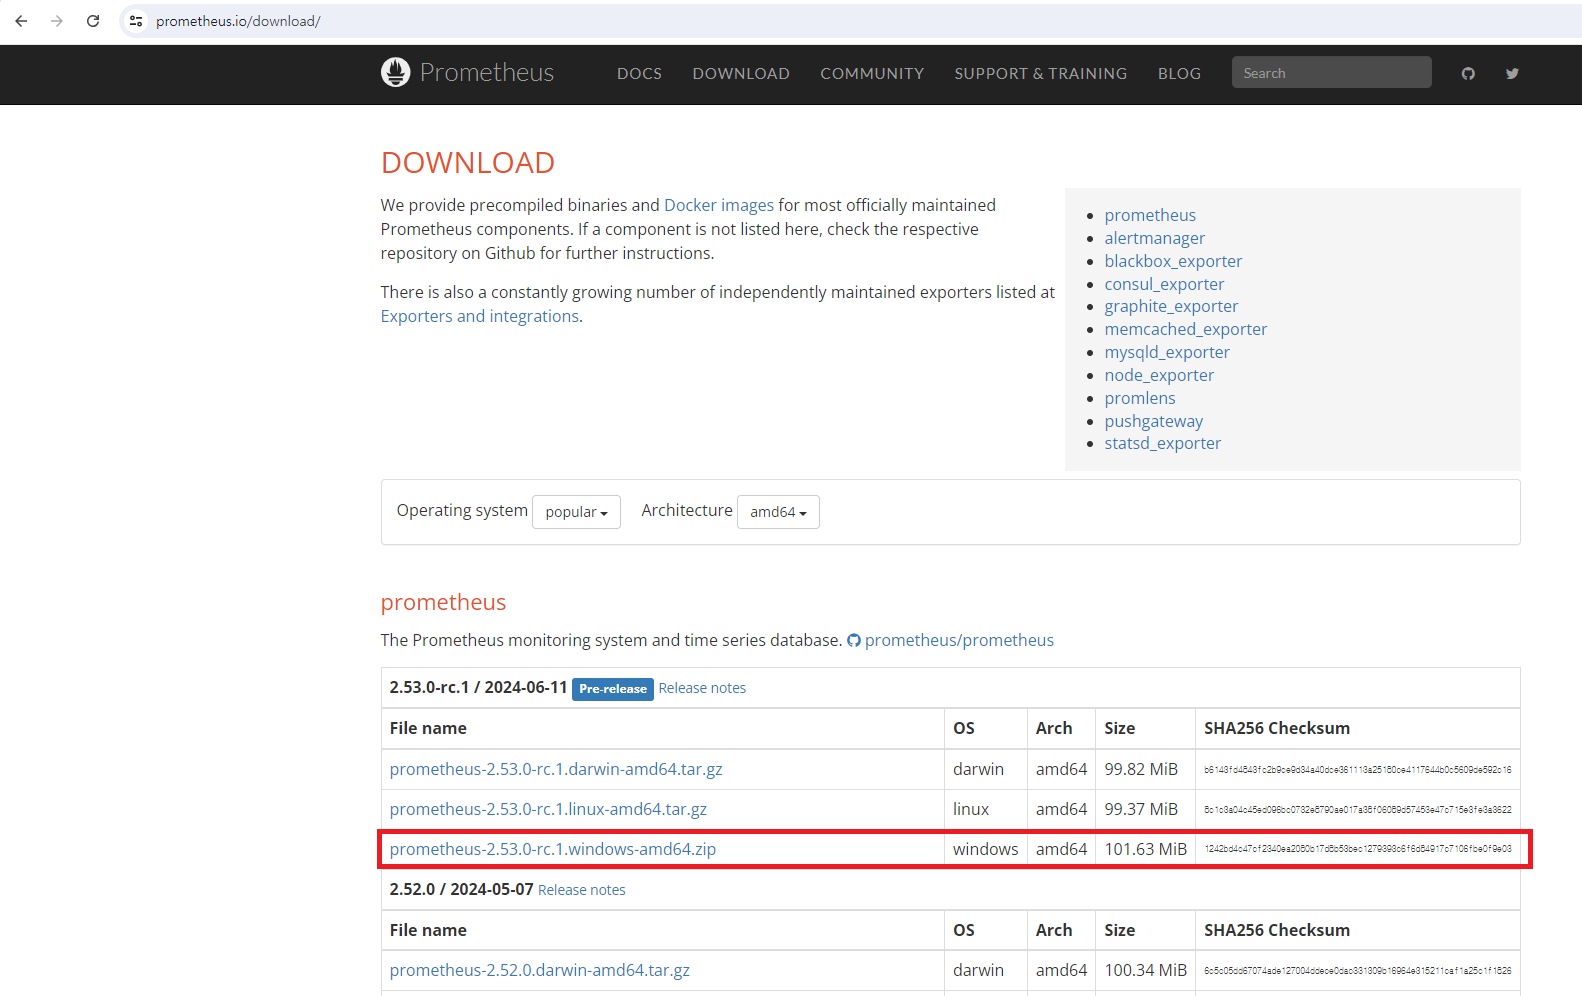Download prometheus-2.53.0-rc.1.linux-amd64.tar.gz
Screen dimensions: 1582x996
click(548, 809)
